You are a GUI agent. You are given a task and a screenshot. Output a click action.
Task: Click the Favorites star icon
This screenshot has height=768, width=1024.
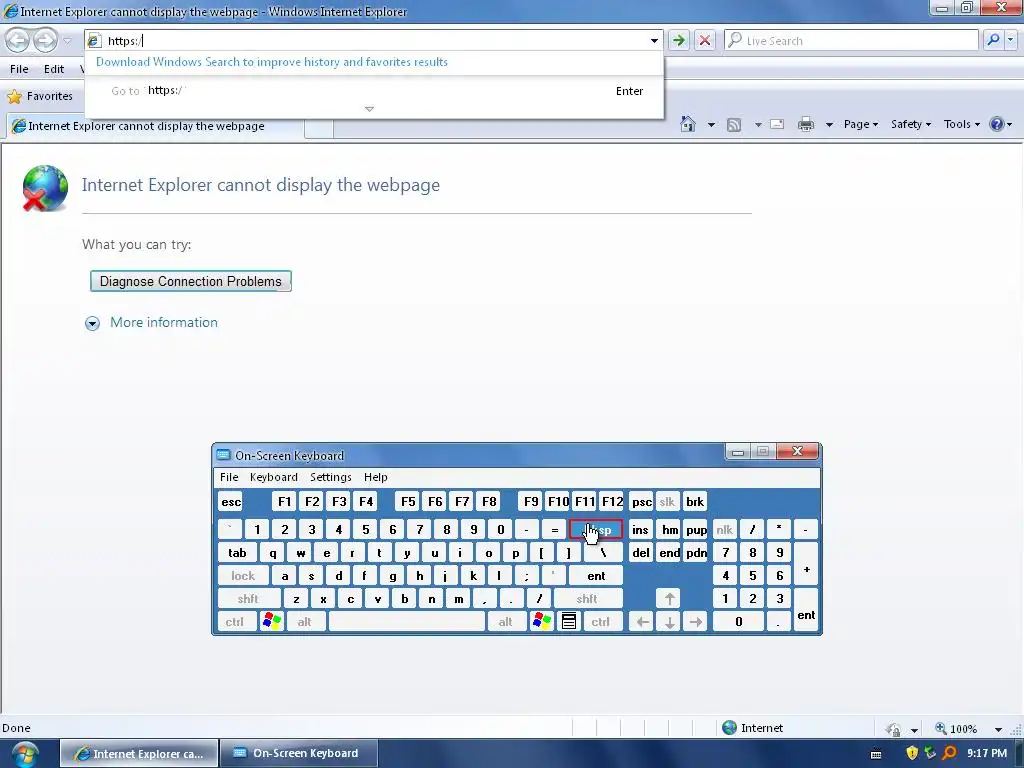point(14,97)
